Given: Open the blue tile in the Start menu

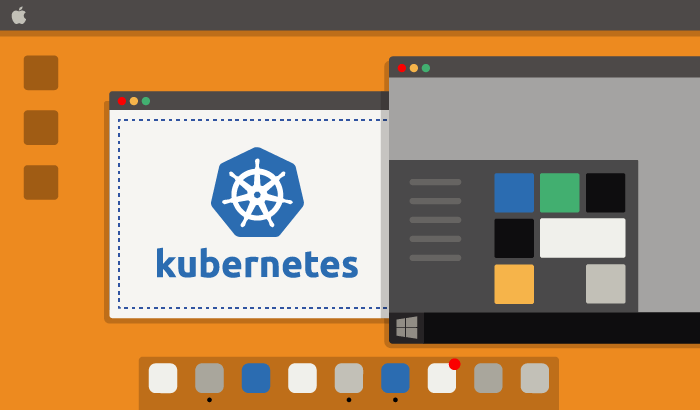Looking at the screenshot, I should (x=514, y=193).
